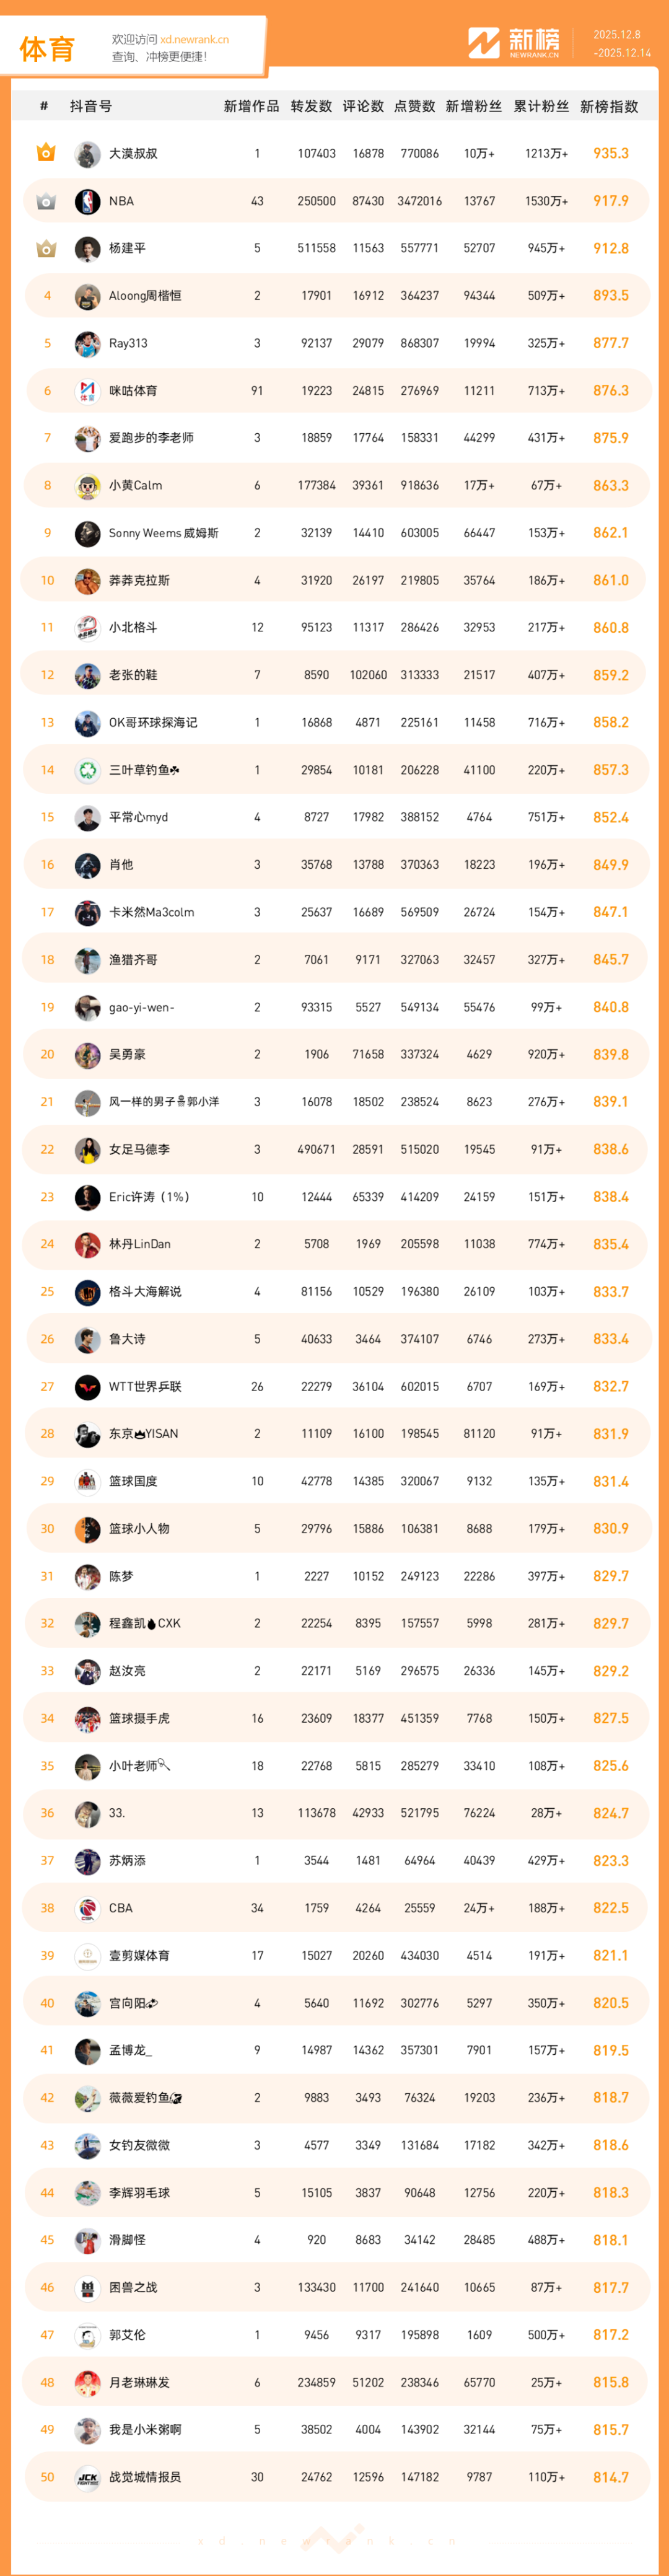Open the 咪咕体育 account avatar
This screenshot has height=2576, width=669.
(x=88, y=391)
